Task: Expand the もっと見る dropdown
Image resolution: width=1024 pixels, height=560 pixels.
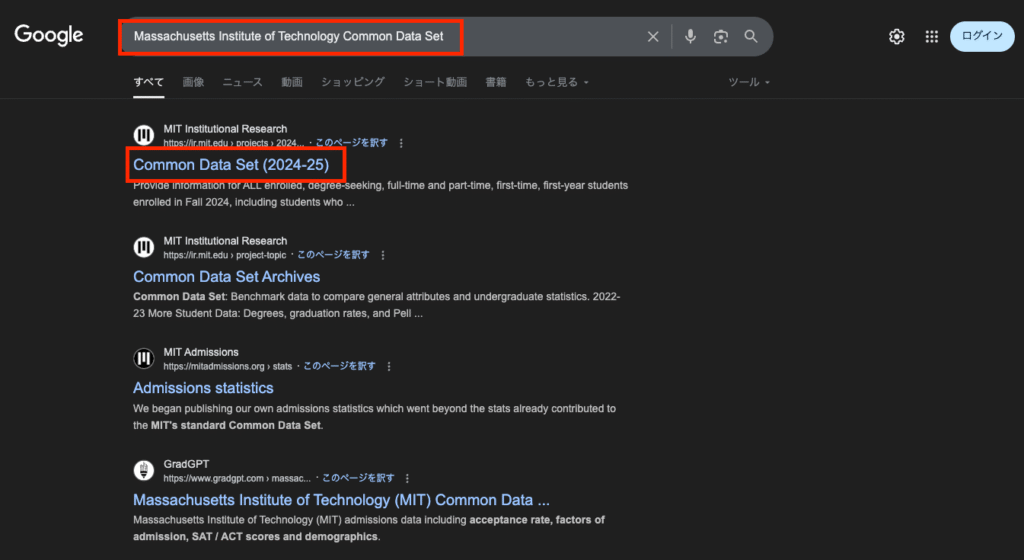Action: coord(556,82)
